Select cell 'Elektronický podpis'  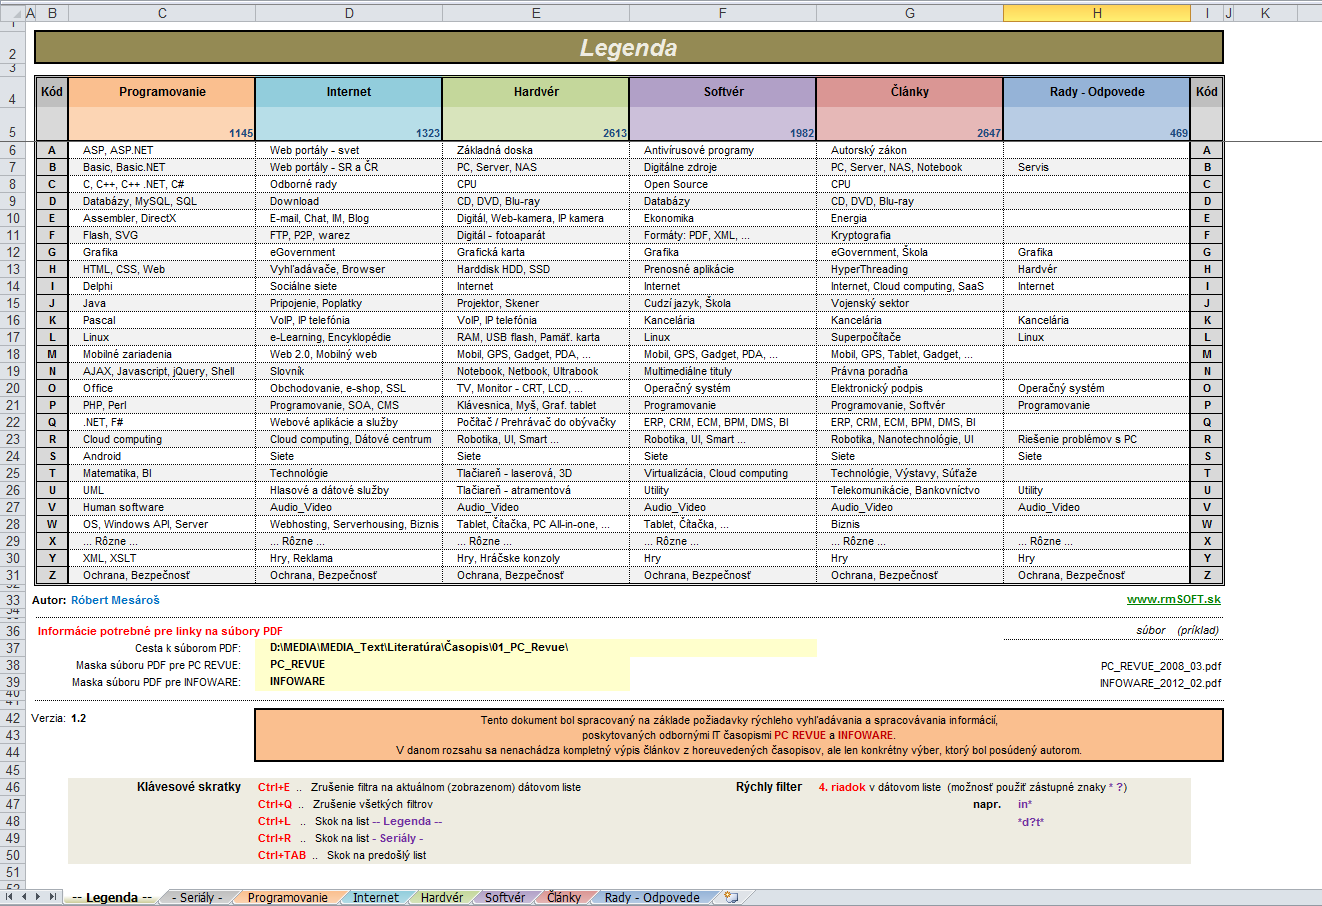coord(910,388)
